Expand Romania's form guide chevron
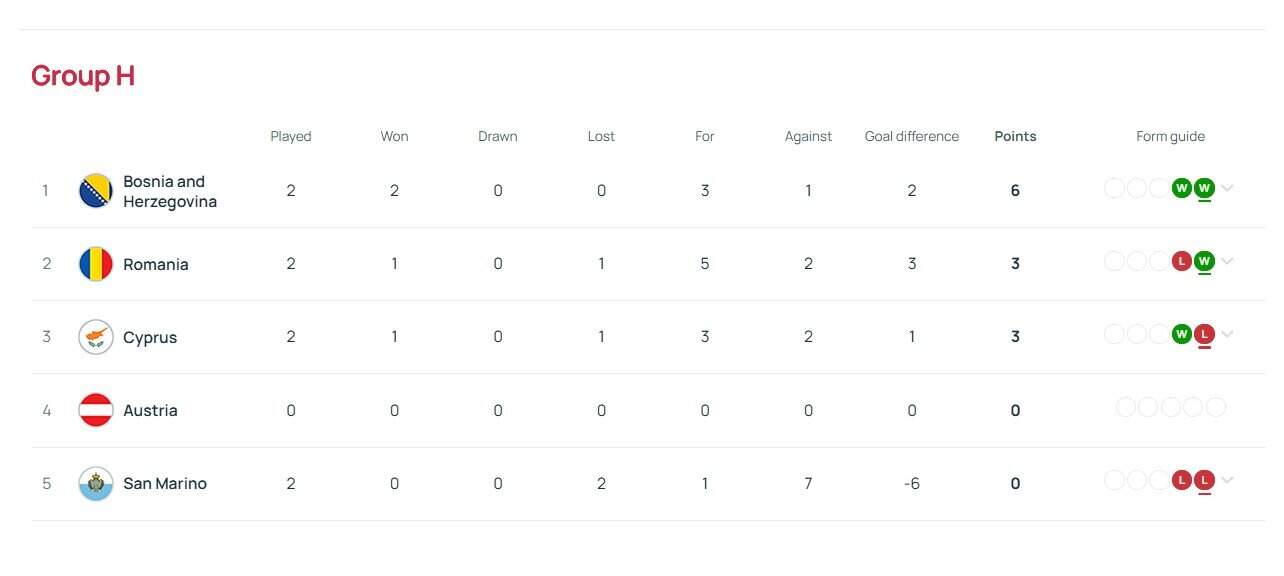Image resolution: width=1284 pixels, height=576 pixels. (x=1228, y=261)
